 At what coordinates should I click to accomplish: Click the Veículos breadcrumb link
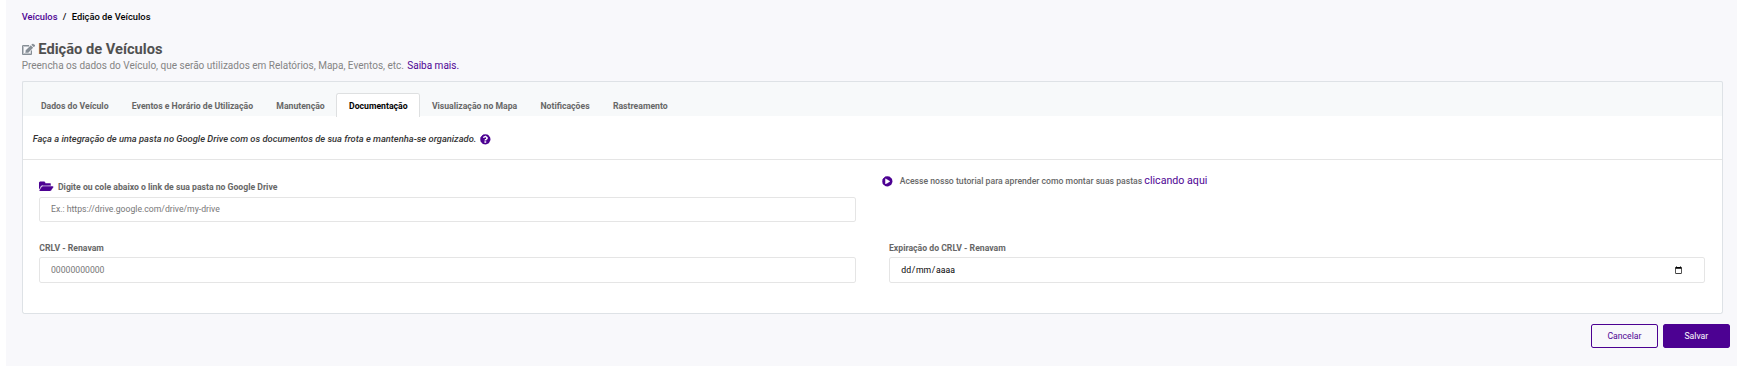40,17
